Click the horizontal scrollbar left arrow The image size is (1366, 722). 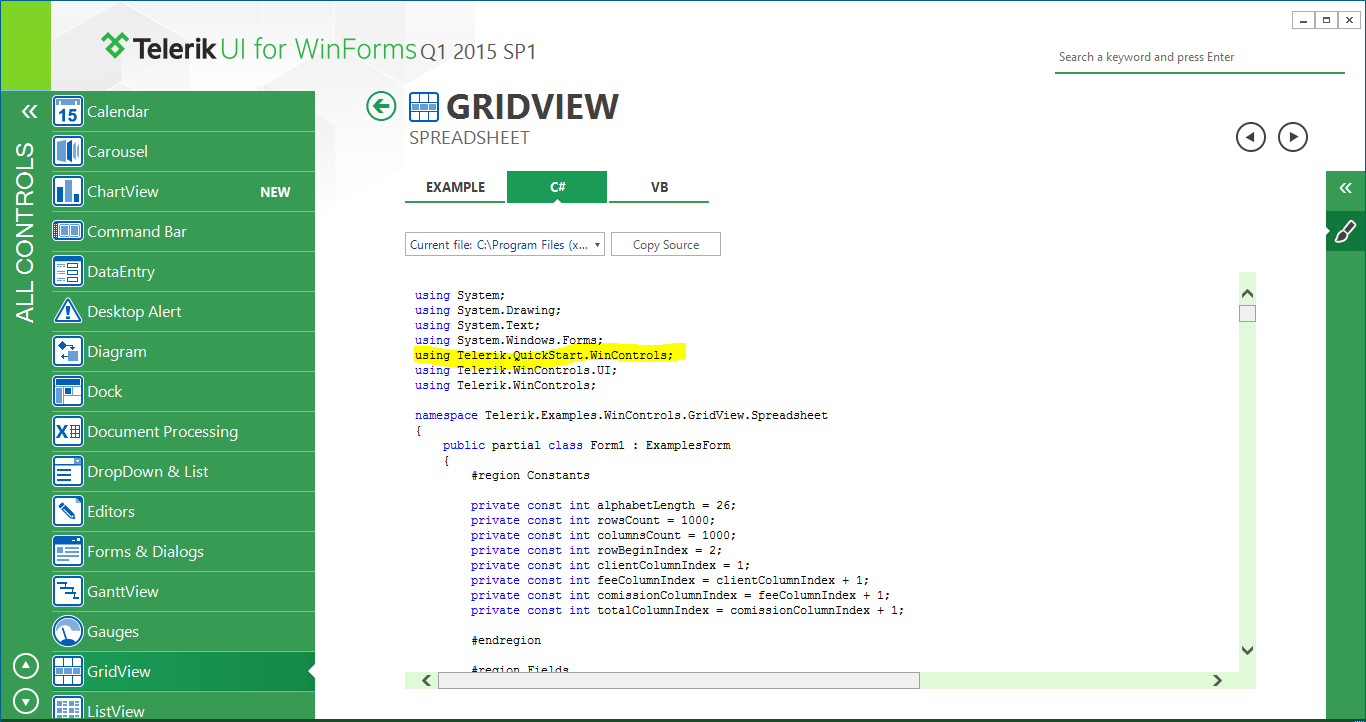tap(426, 681)
